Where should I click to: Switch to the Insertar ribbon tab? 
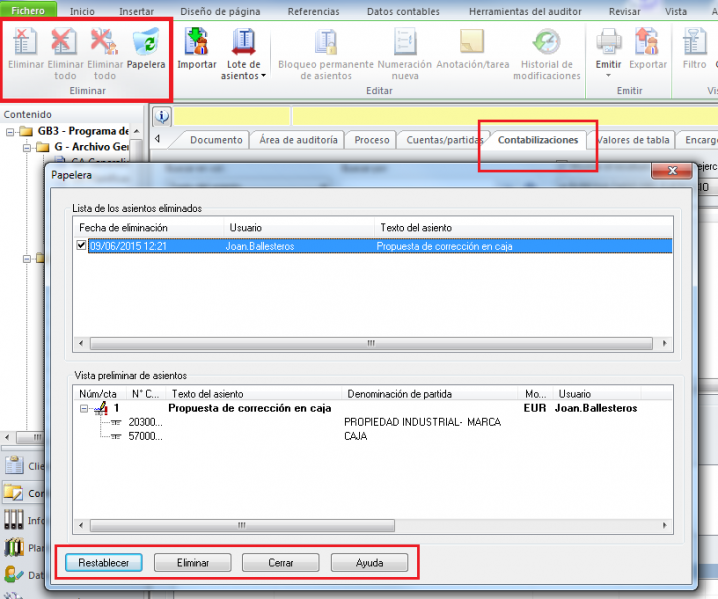click(x=136, y=11)
